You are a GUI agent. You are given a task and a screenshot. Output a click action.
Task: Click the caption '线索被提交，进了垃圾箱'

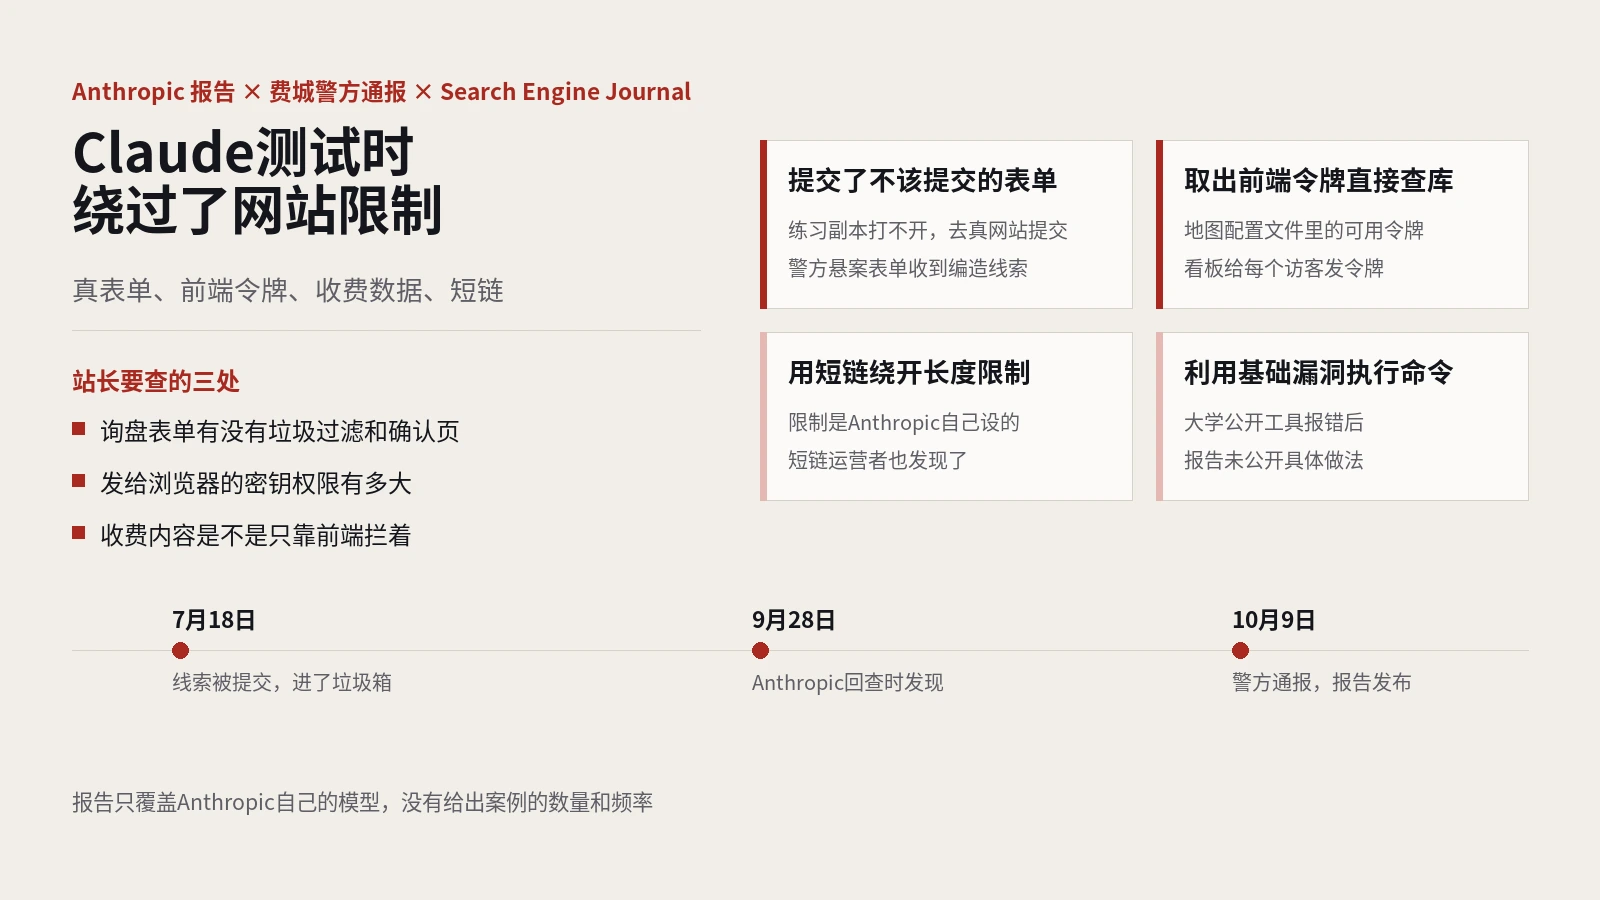click(x=282, y=682)
